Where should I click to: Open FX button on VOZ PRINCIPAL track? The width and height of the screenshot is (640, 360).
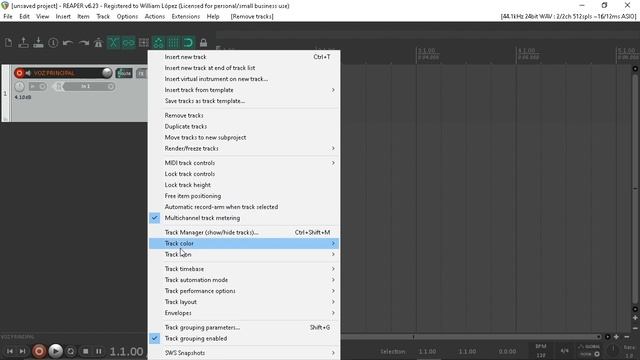(x=141, y=73)
